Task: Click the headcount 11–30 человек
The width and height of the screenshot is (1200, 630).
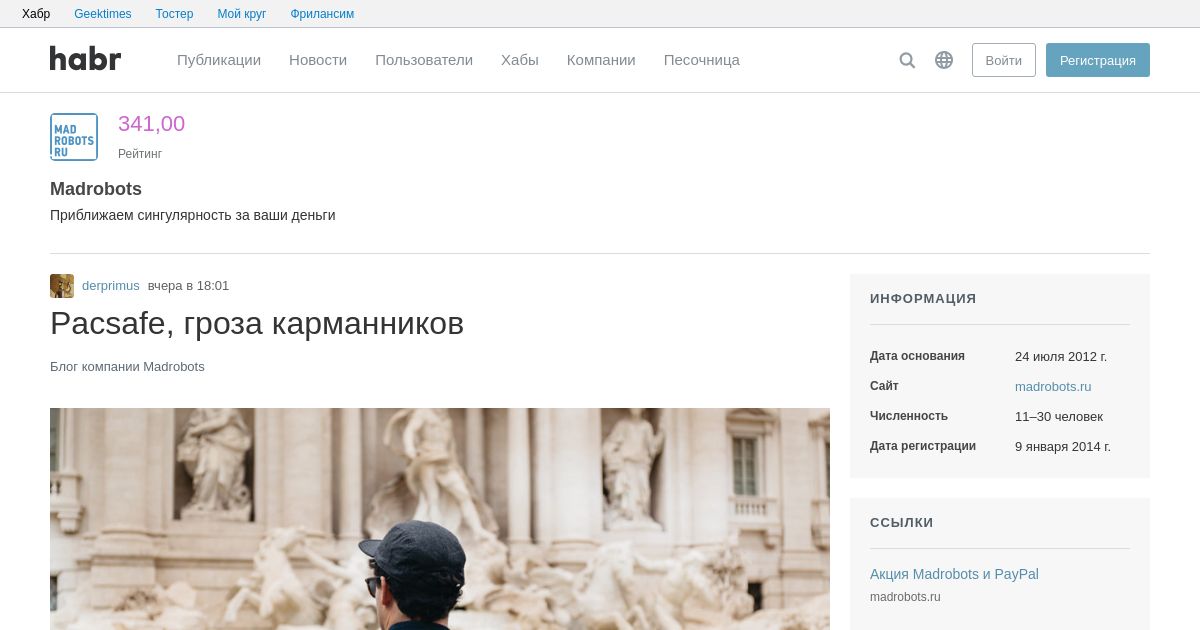Action: 1059,417
